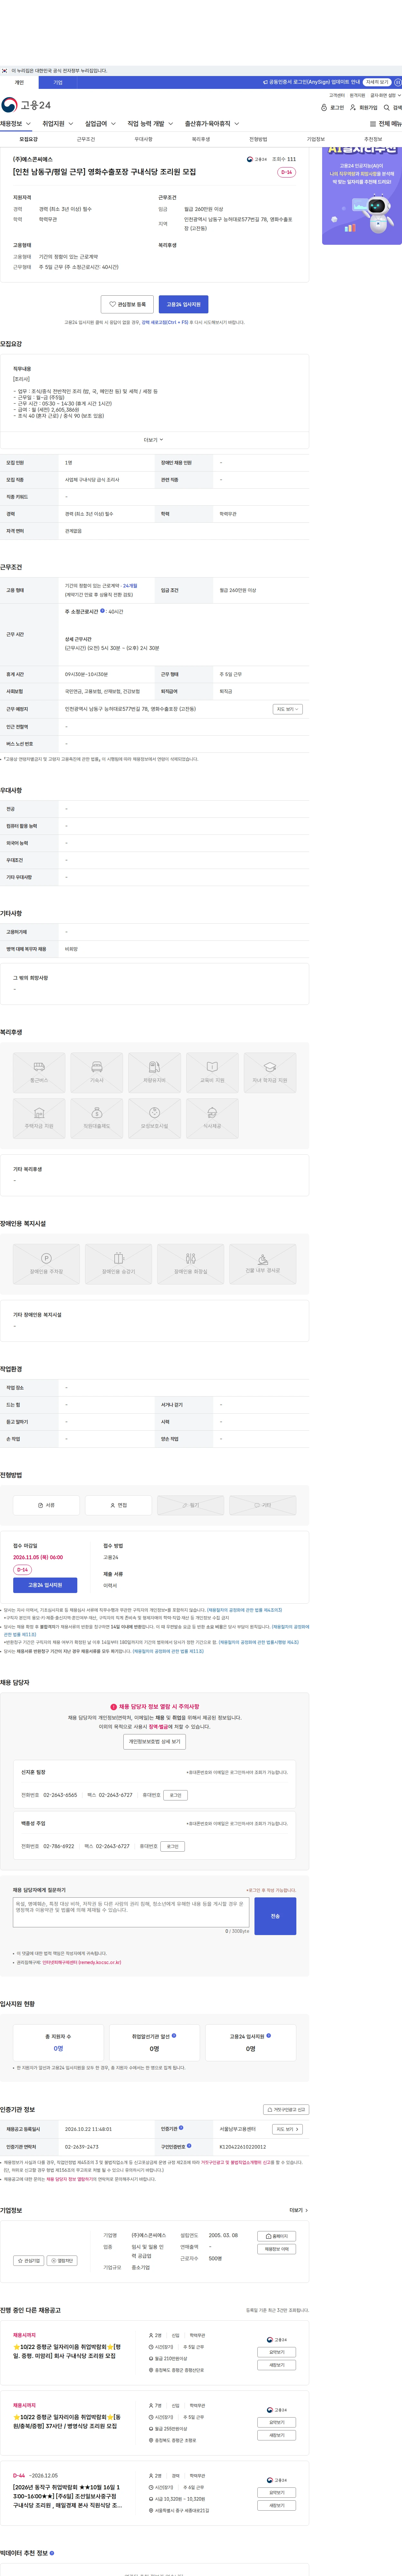Select the 서류 screening step

coord(46,1505)
